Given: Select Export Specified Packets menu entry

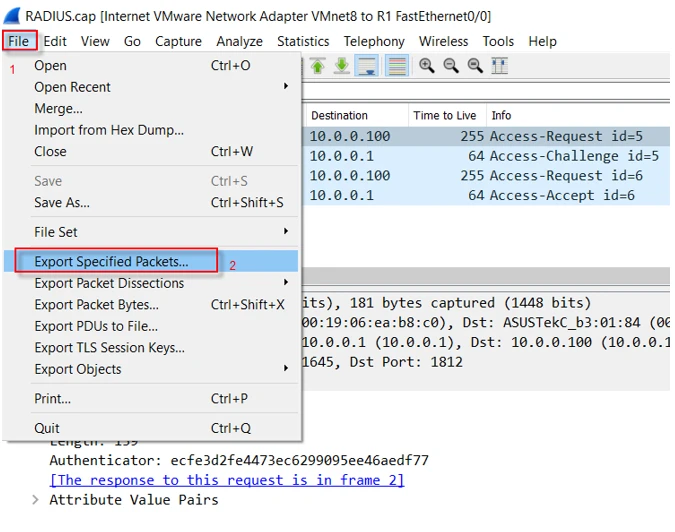Looking at the screenshot, I should pos(111,262).
